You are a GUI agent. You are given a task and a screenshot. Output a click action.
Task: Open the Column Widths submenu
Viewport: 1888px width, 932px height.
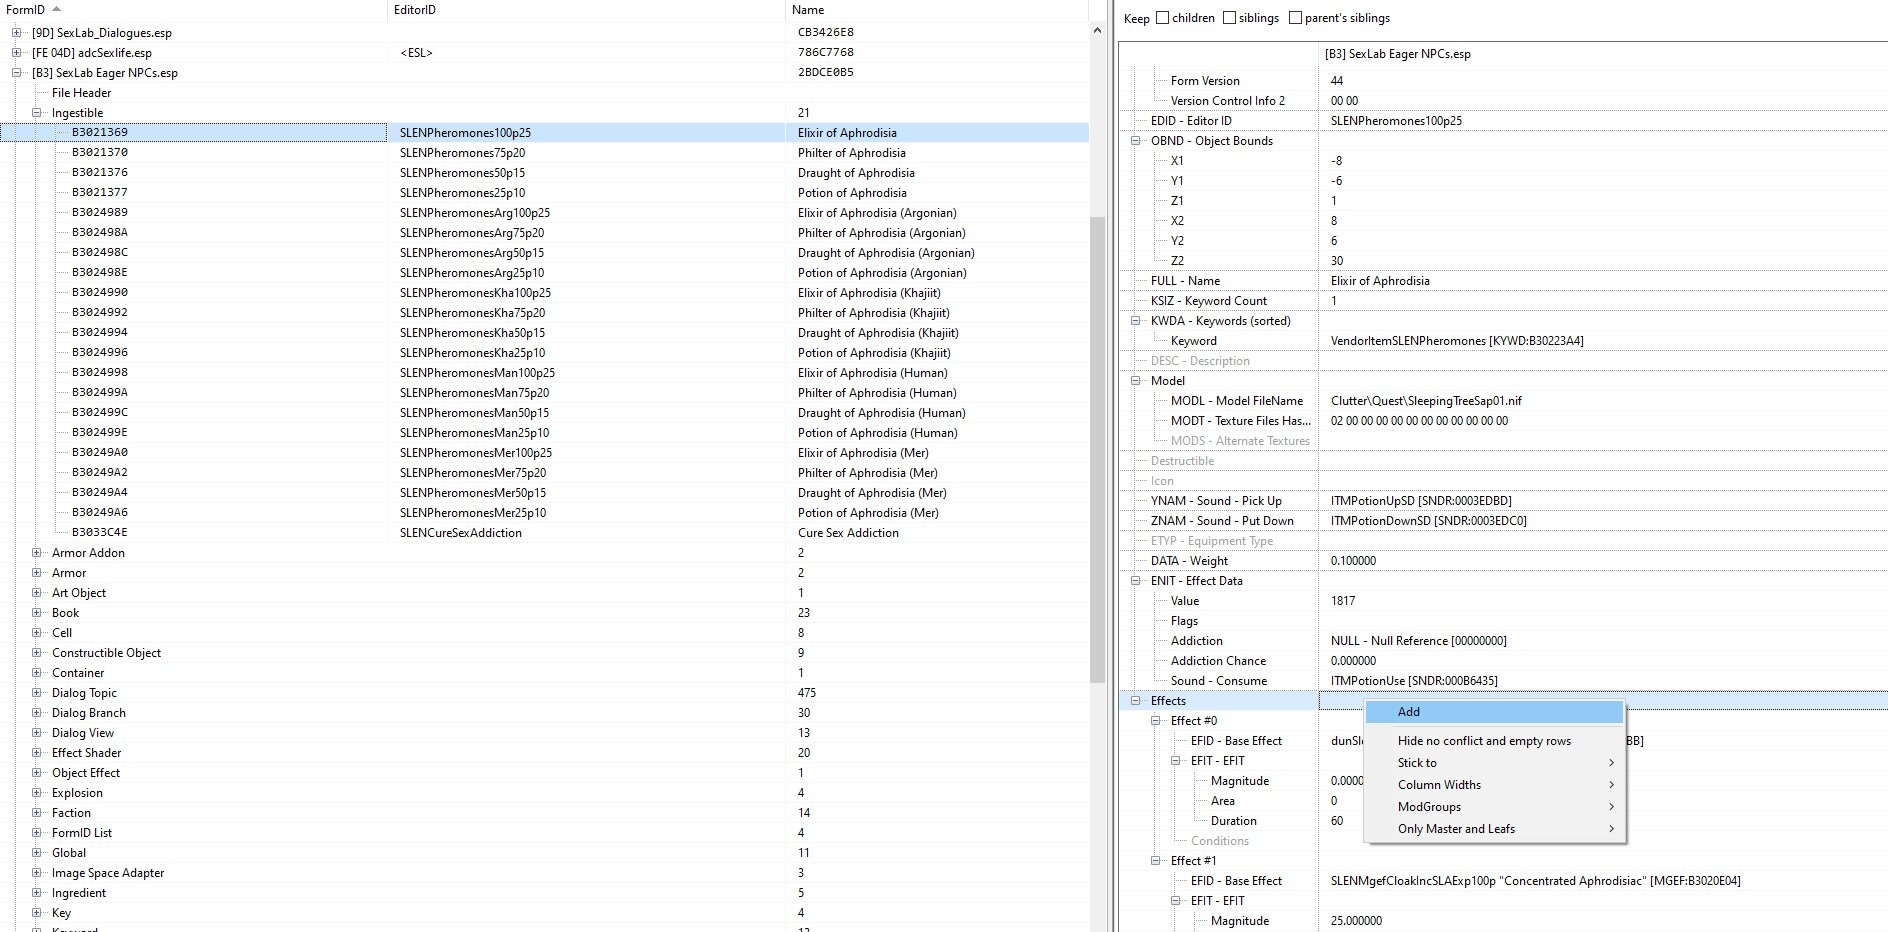click(x=1440, y=785)
